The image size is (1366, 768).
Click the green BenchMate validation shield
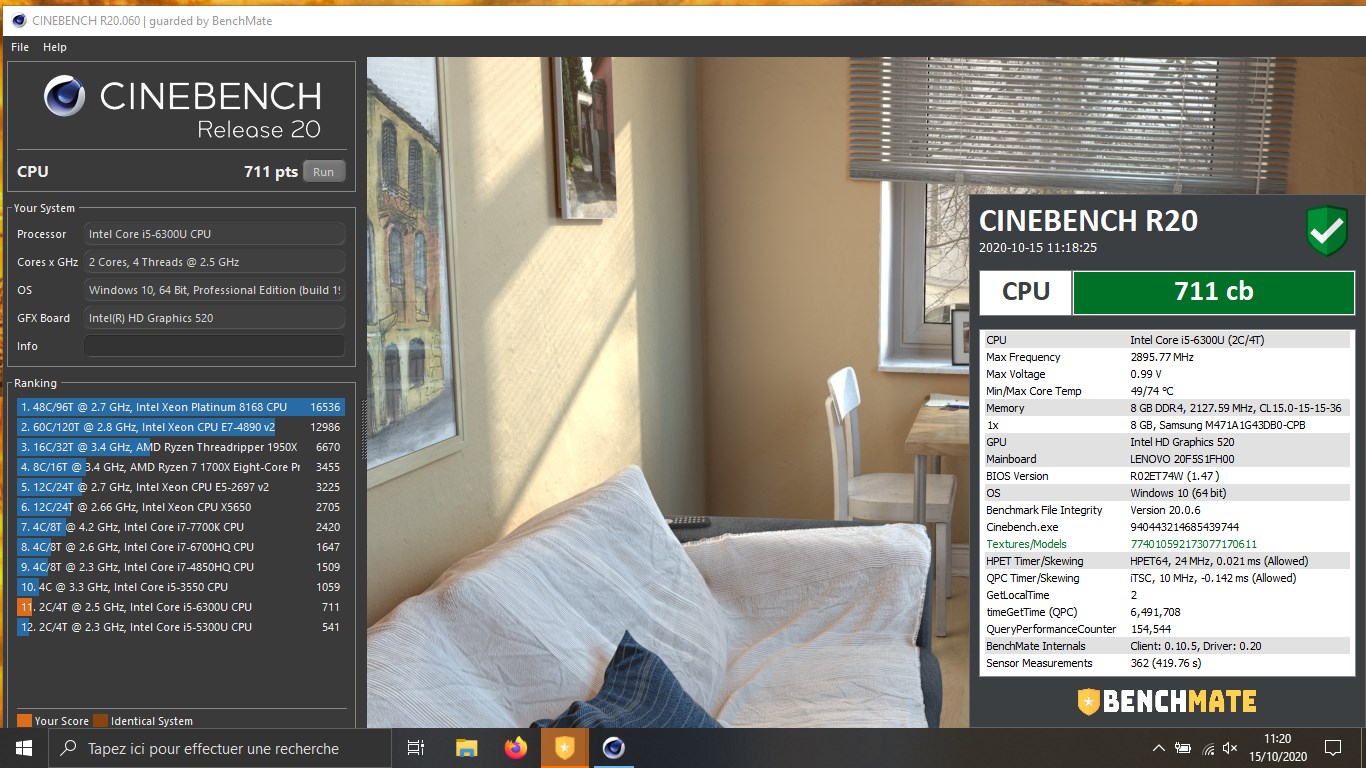point(1327,231)
